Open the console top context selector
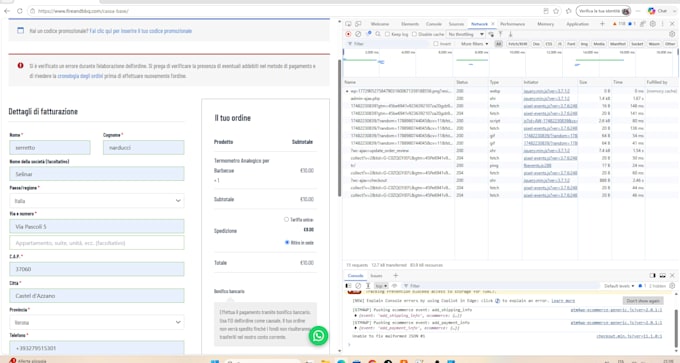The image size is (680, 363). pos(381,286)
